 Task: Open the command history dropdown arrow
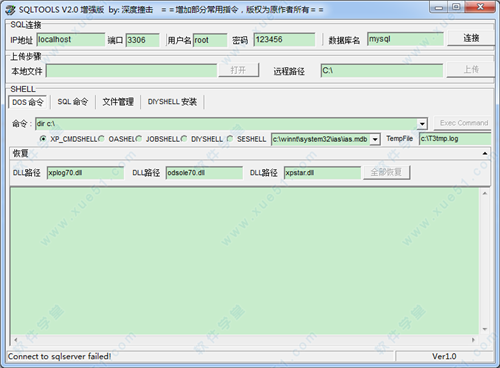pos(422,124)
